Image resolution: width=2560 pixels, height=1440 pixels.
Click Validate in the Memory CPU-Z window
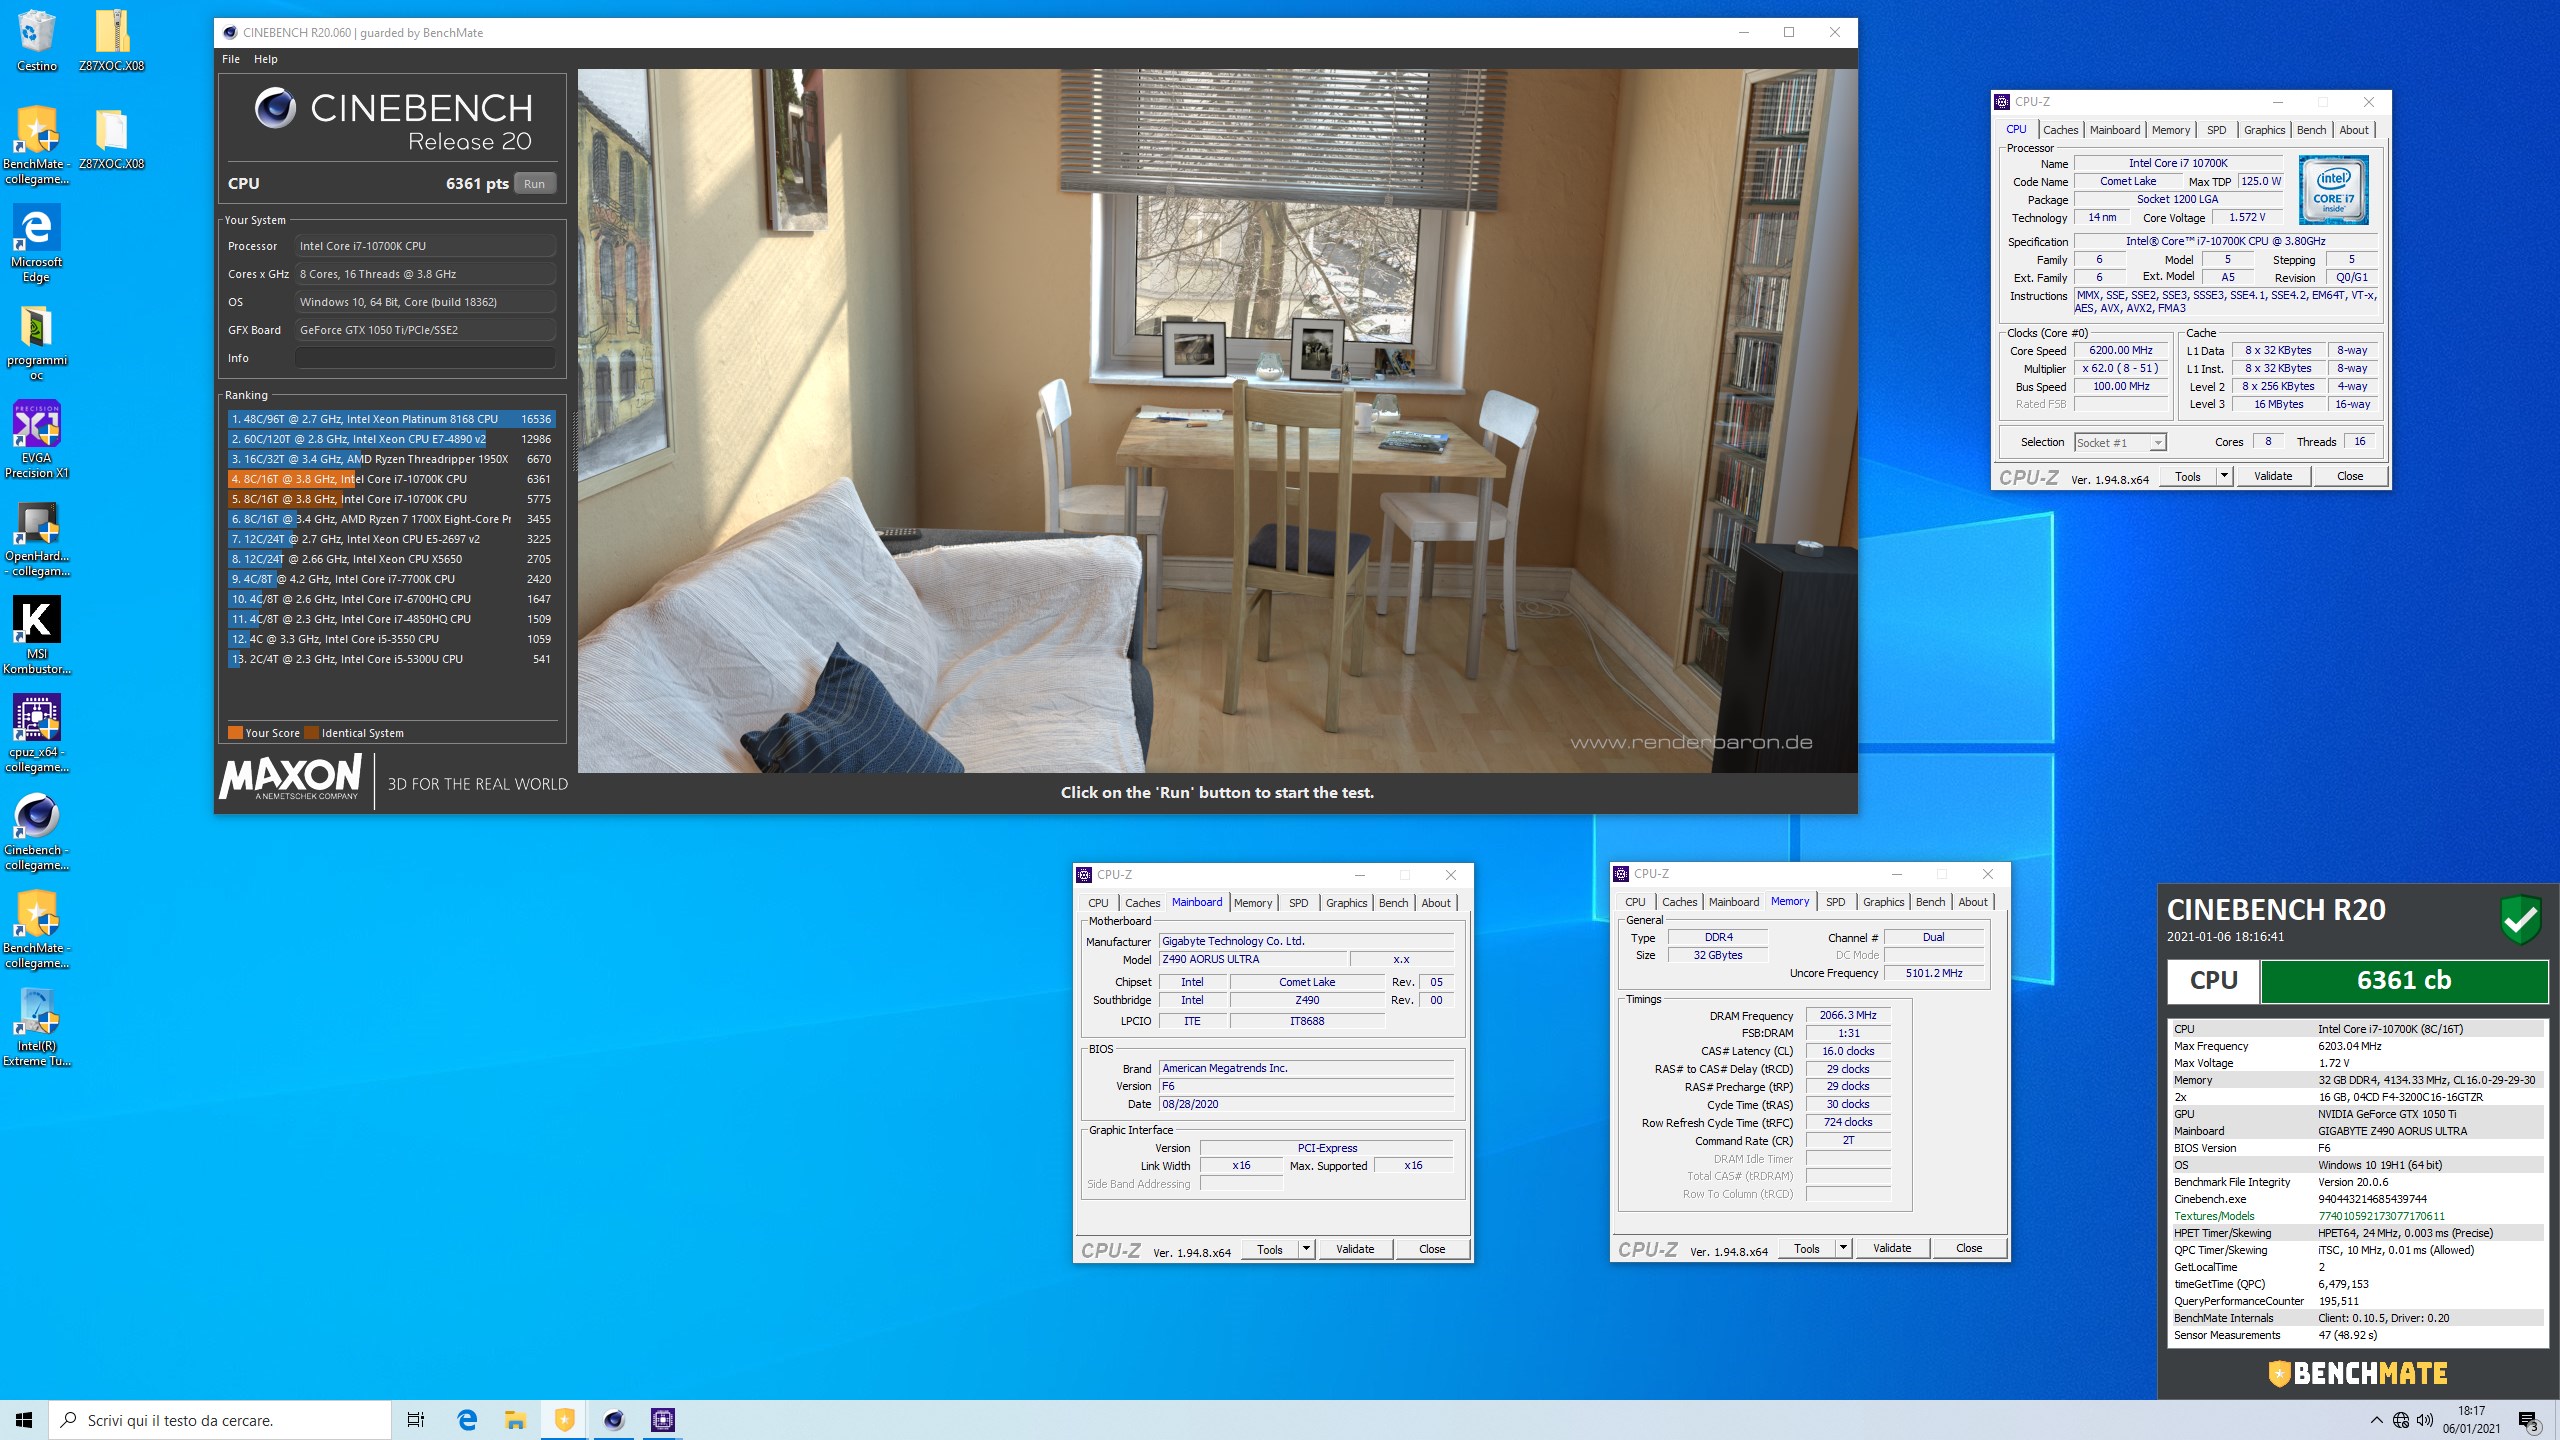1892,1248
